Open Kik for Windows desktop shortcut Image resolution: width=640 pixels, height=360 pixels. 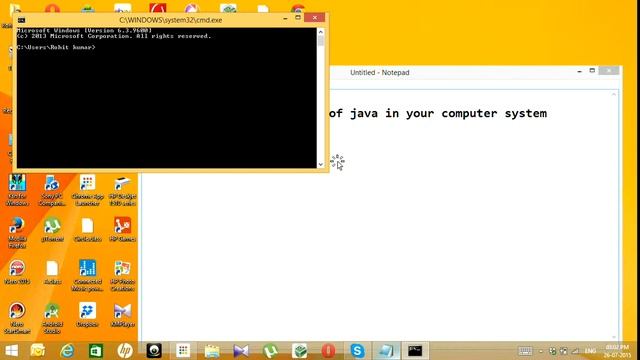17,190
